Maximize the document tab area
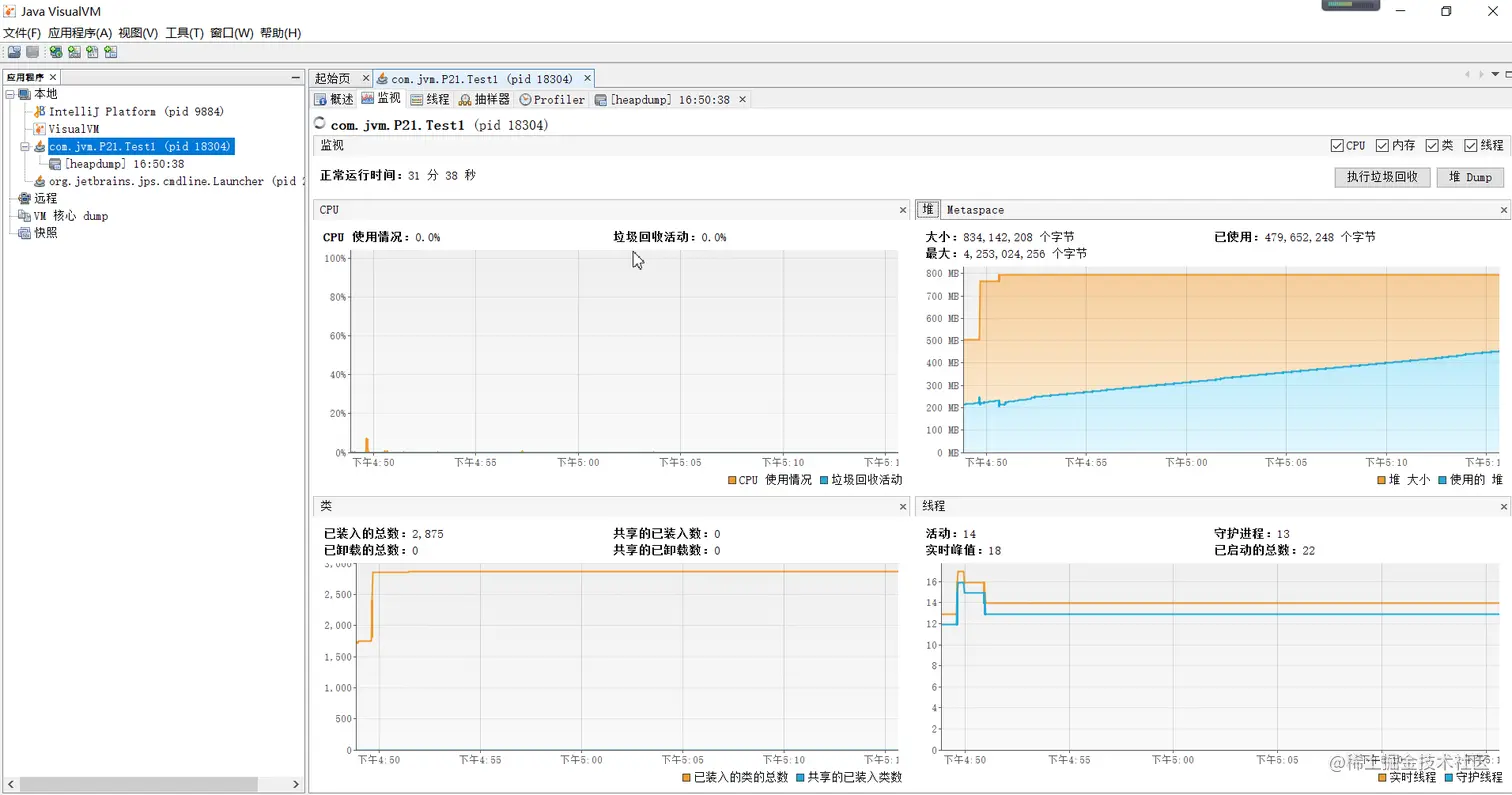Image resolution: width=1512 pixels, height=795 pixels. click(1507, 75)
